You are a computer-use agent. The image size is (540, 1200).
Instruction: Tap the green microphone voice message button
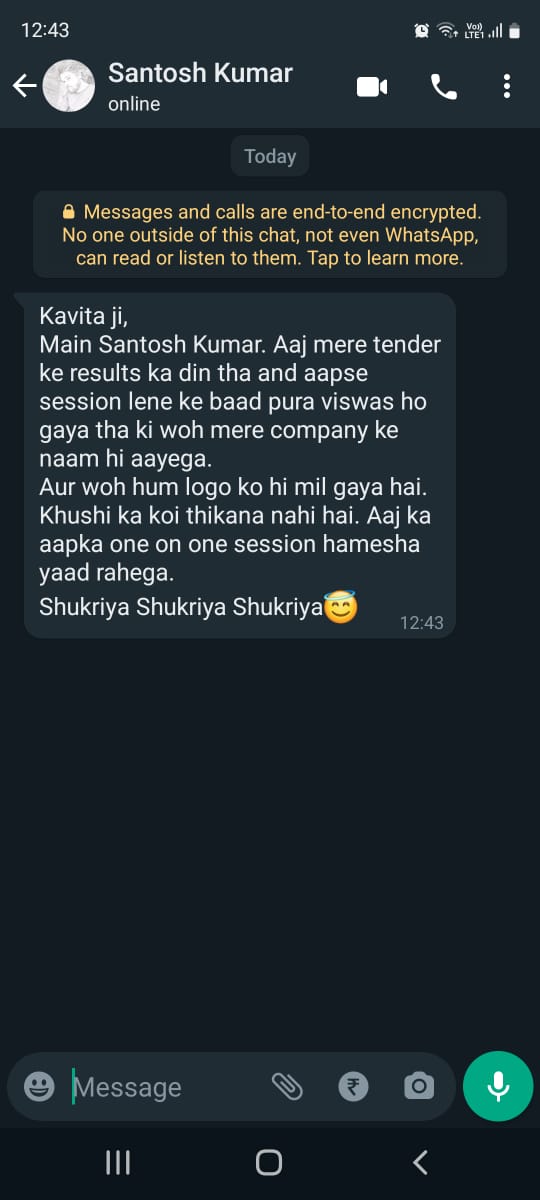point(498,1086)
